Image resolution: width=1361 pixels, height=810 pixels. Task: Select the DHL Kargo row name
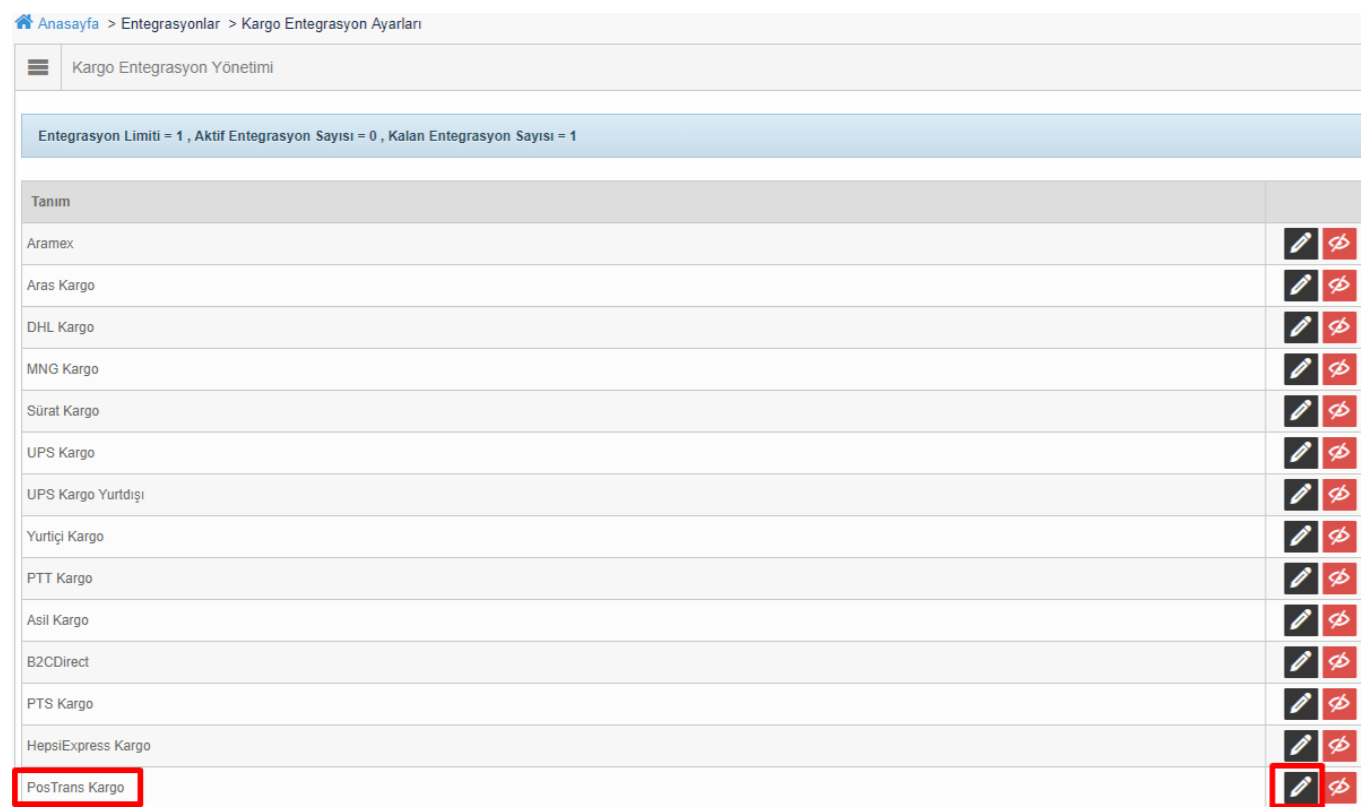click(60, 328)
